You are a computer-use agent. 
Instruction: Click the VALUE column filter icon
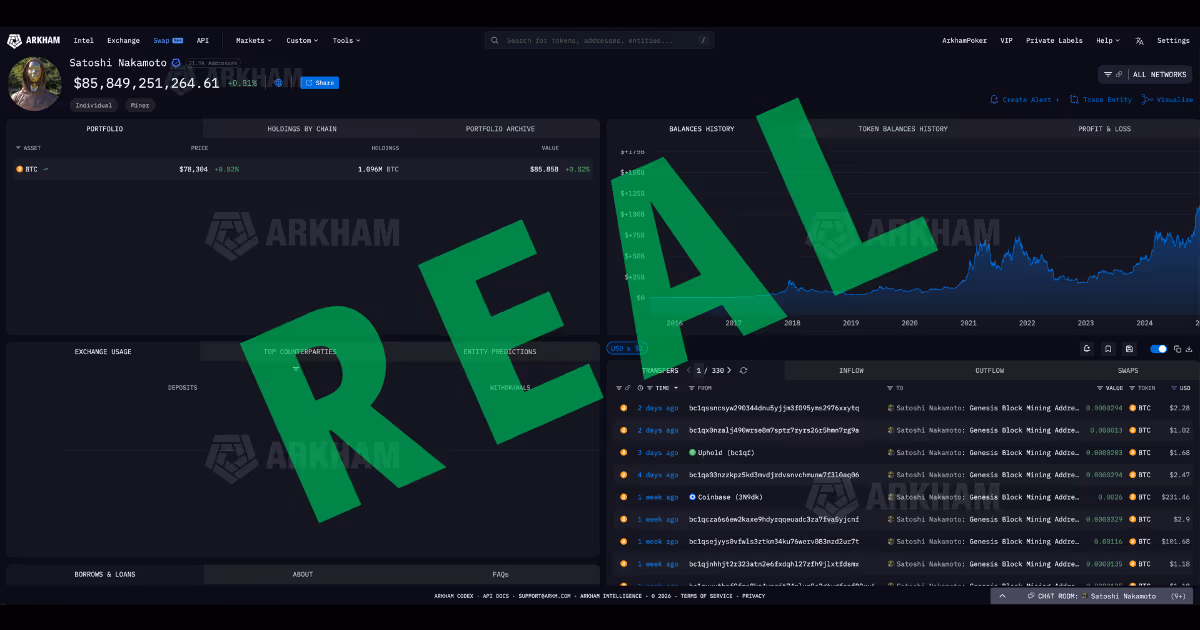1099,388
